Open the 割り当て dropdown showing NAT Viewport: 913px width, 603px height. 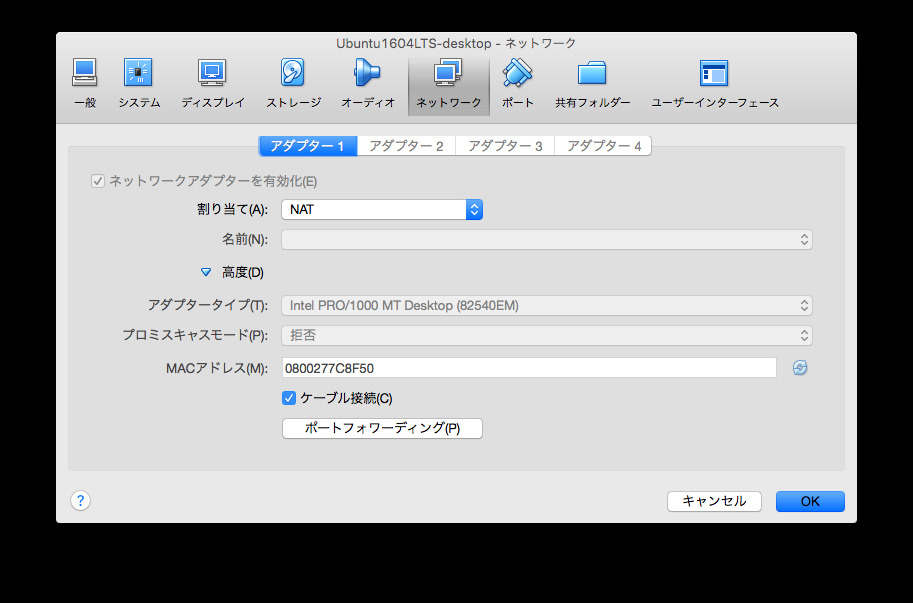tap(382, 210)
